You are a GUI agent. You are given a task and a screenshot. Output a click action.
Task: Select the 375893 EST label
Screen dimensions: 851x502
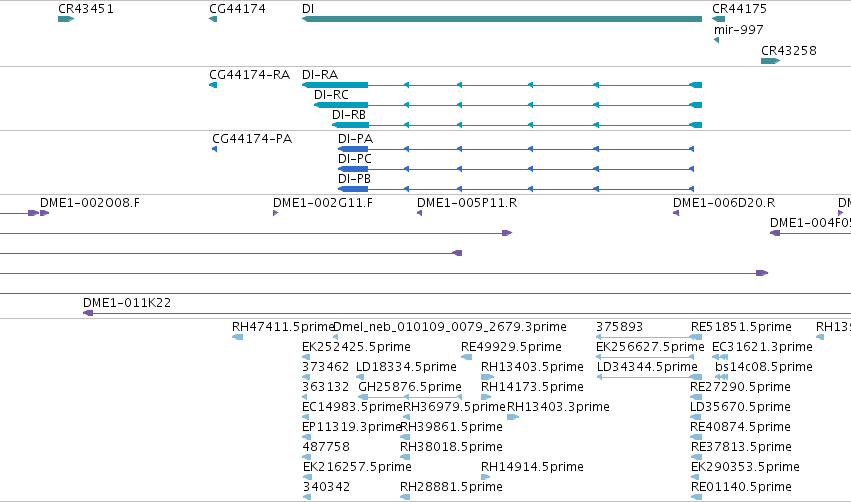click(619, 327)
